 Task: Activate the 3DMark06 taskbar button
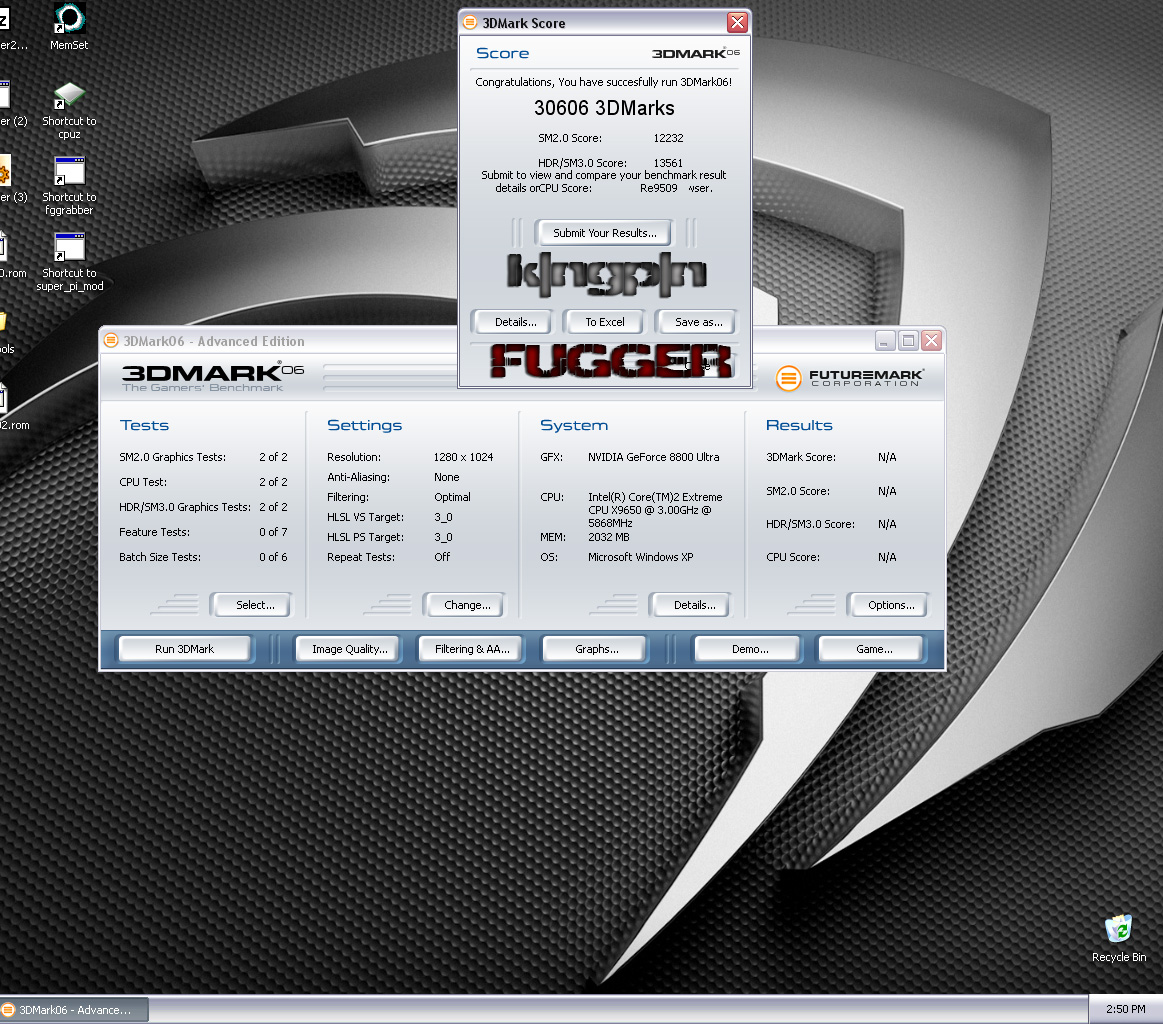(74, 1010)
